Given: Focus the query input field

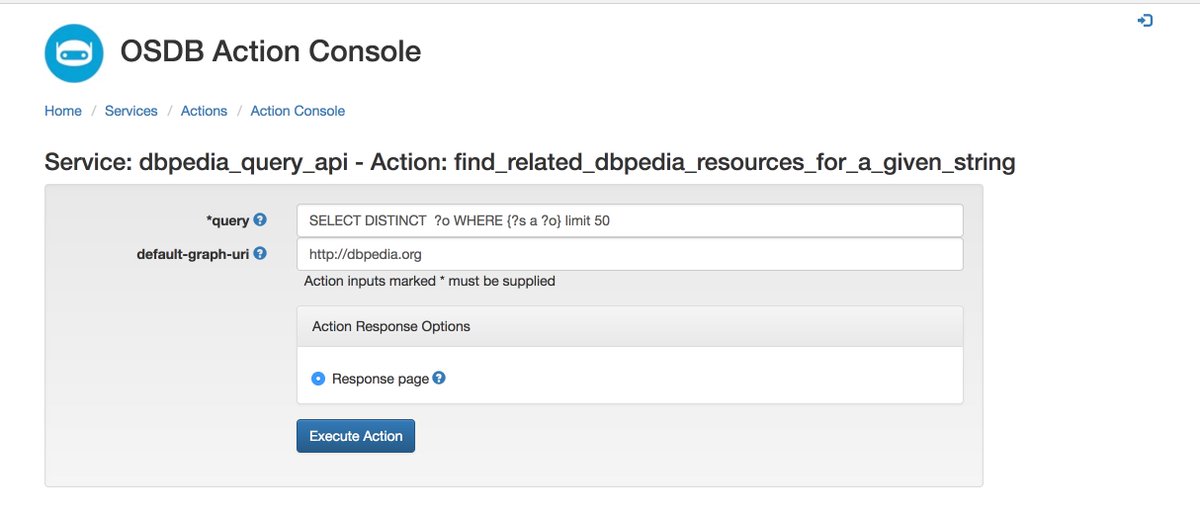Looking at the screenshot, I should tap(630, 221).
